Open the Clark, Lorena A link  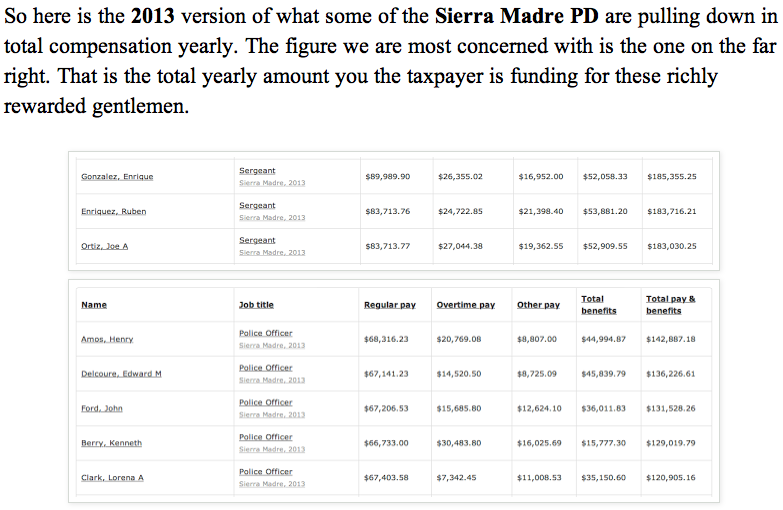click(x=112, y=477)
